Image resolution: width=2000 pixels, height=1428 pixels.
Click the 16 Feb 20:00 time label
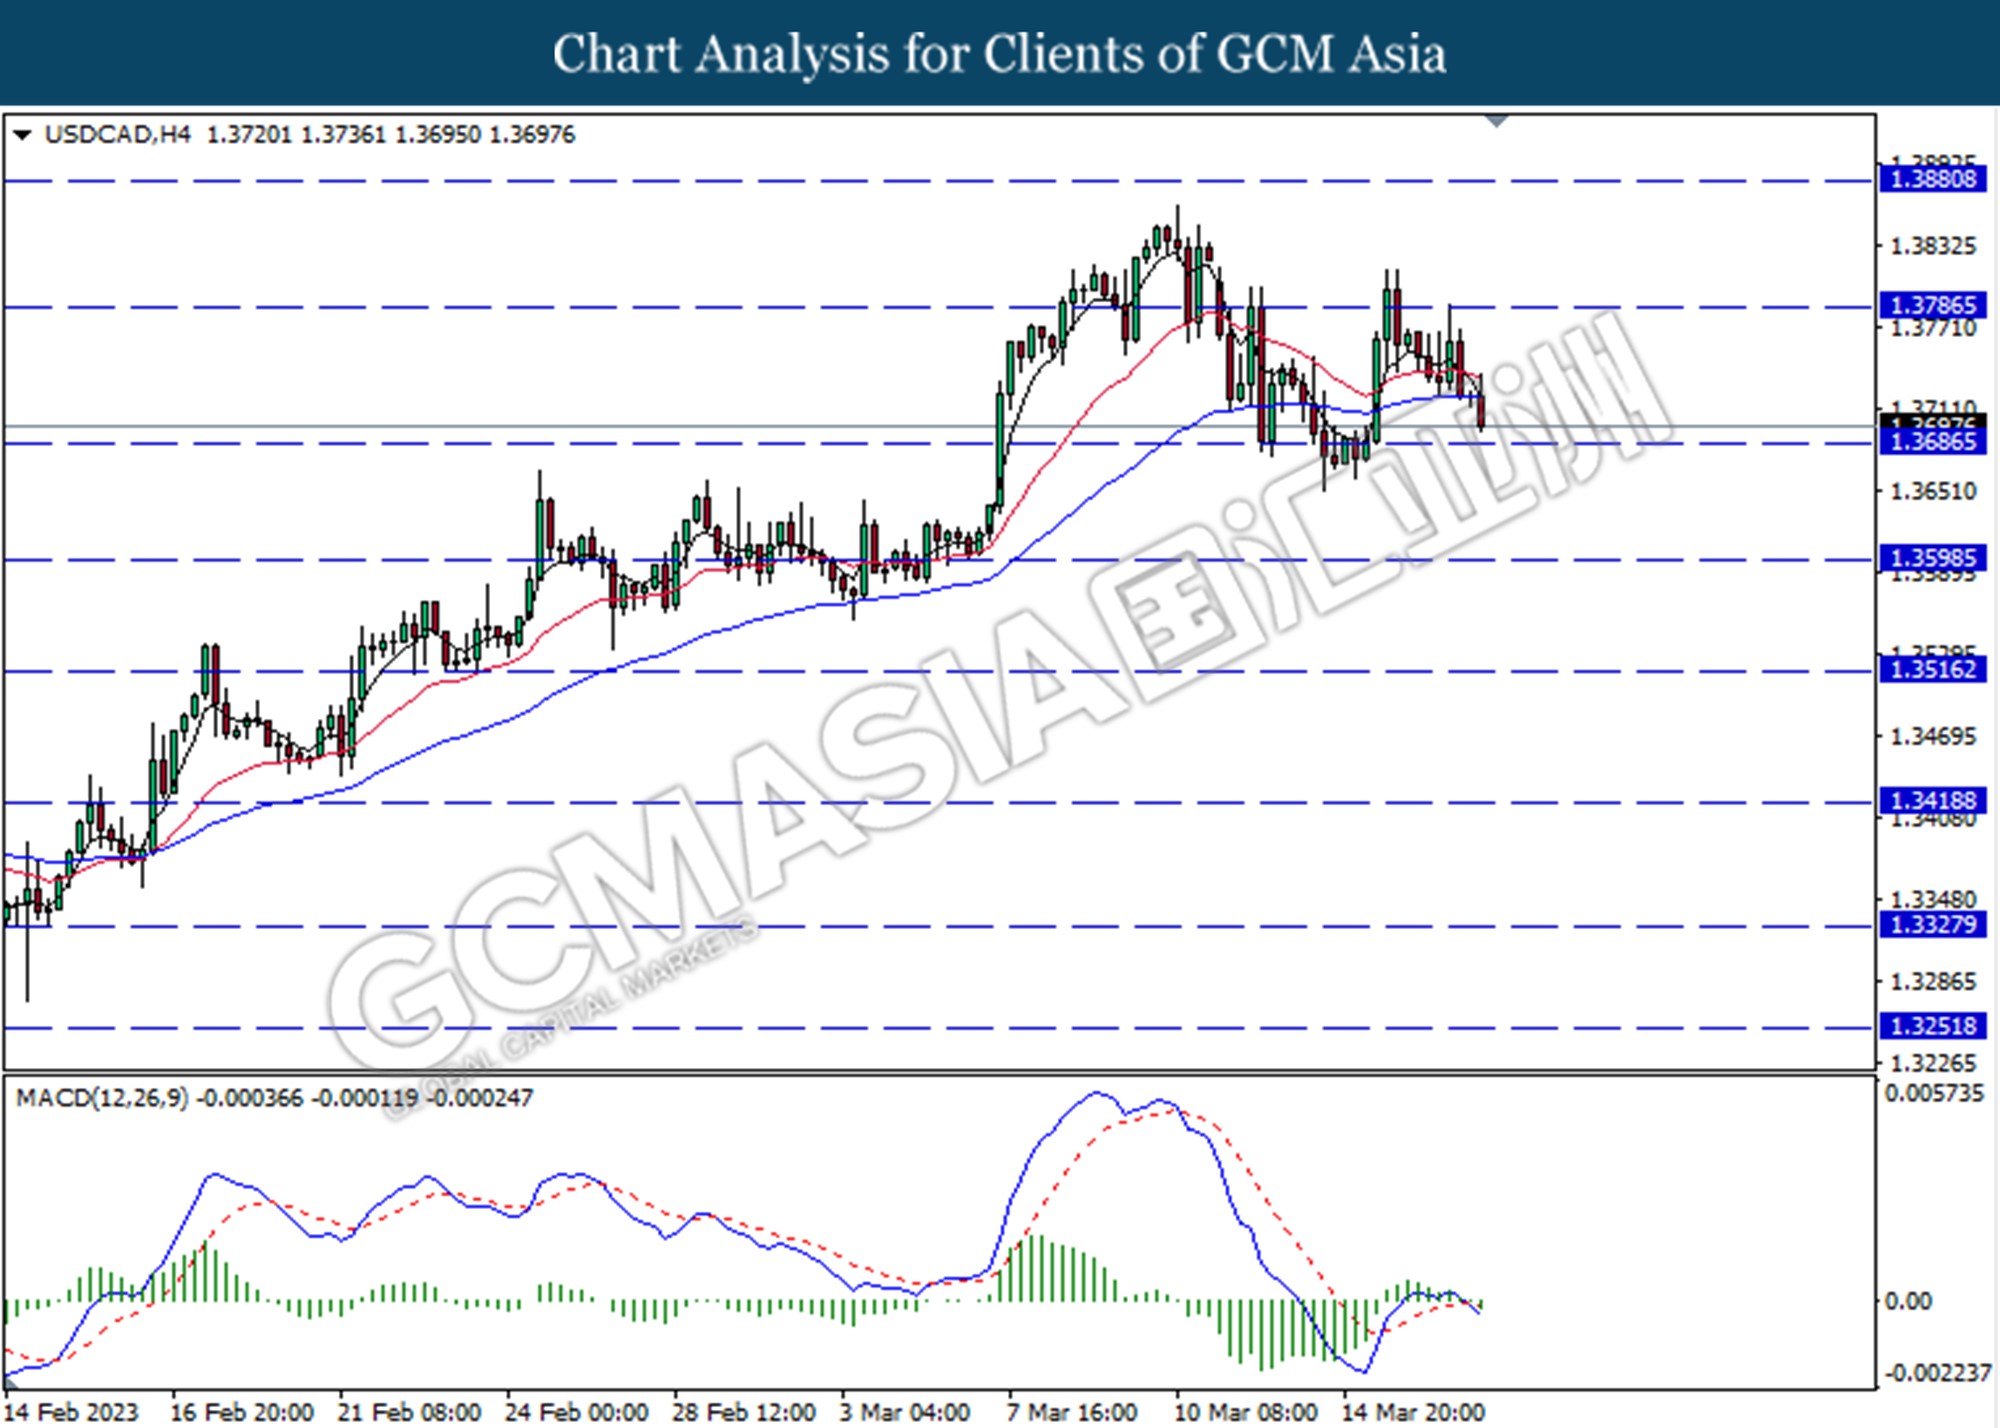(x=242, y=1412)
